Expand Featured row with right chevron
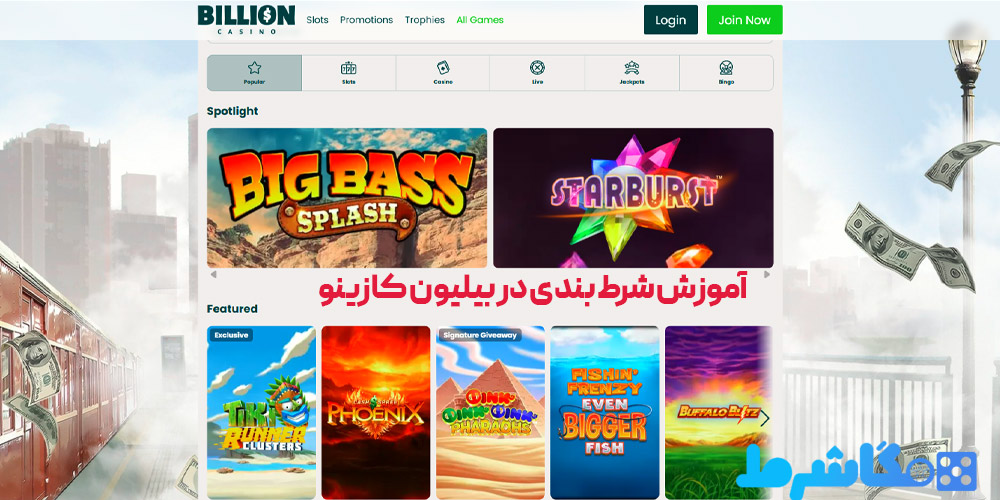The image size is (1000, 500). click(x=765, y=418)
